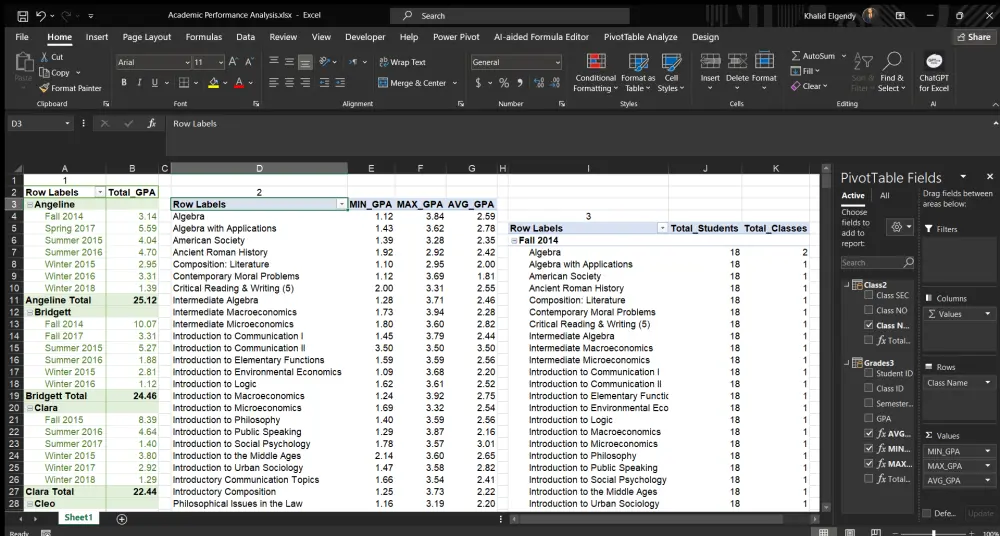Toggle Bold formatting
This screenshot has width=1000, height=536.
pyautogui.click(x=124, y=83)
